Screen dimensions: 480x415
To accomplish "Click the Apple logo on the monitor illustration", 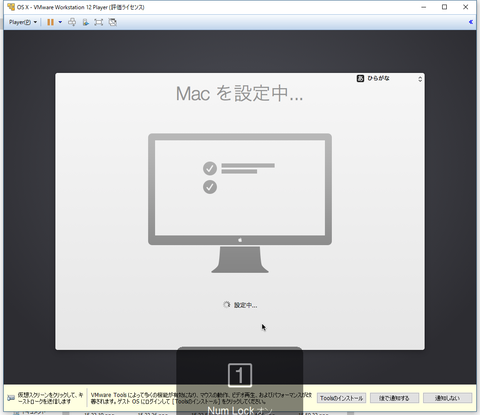I will point(240,240).
